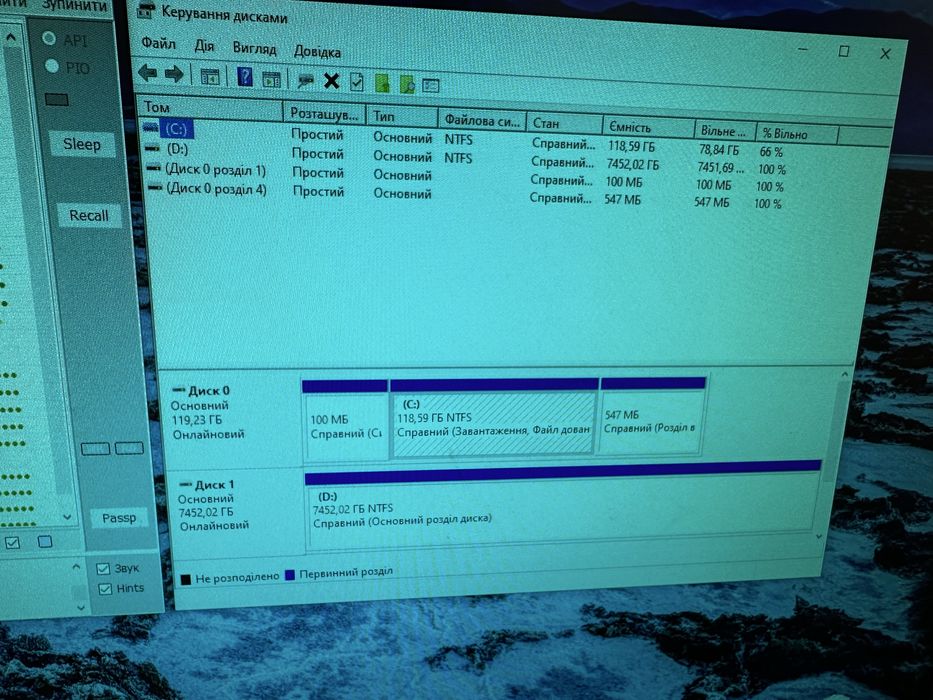Open the Вигляд menu
933x700 pixels.
tap(254, 49)
